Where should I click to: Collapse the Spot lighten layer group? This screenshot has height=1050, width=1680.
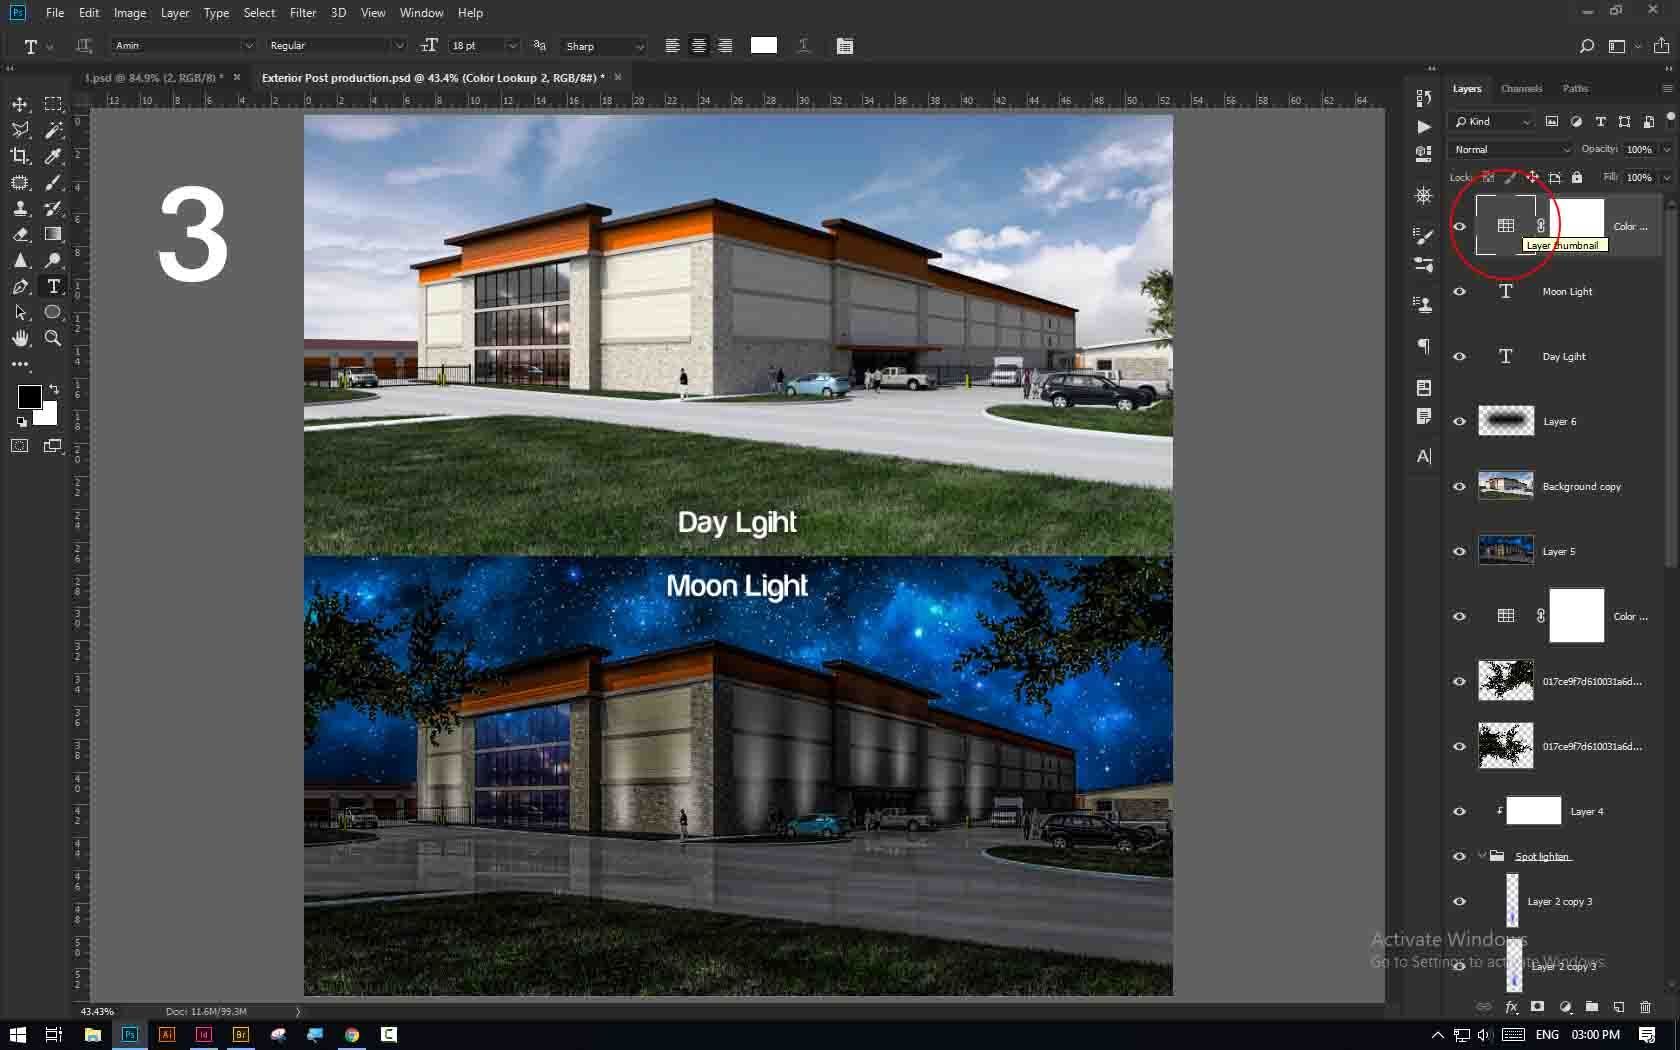coord(1481,856)
